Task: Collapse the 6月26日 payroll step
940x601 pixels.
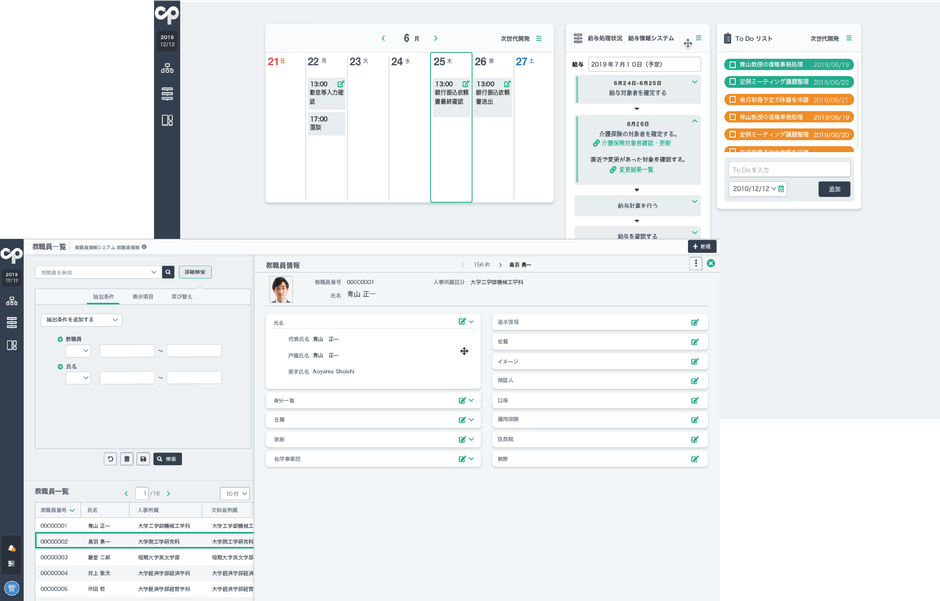Action: click(695, 121)
